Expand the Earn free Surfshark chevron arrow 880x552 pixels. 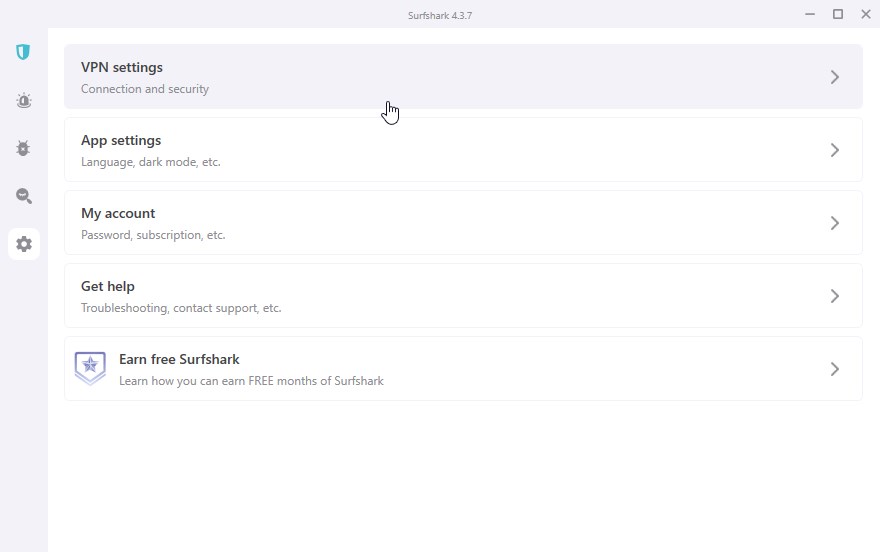[x=835, y=369]
